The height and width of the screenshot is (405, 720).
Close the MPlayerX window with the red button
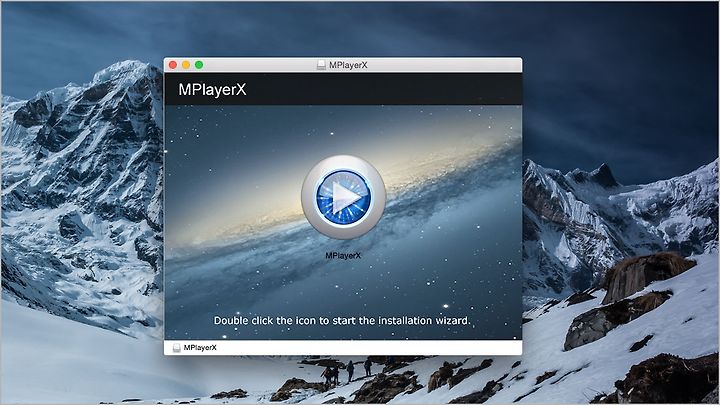[173, 65]
